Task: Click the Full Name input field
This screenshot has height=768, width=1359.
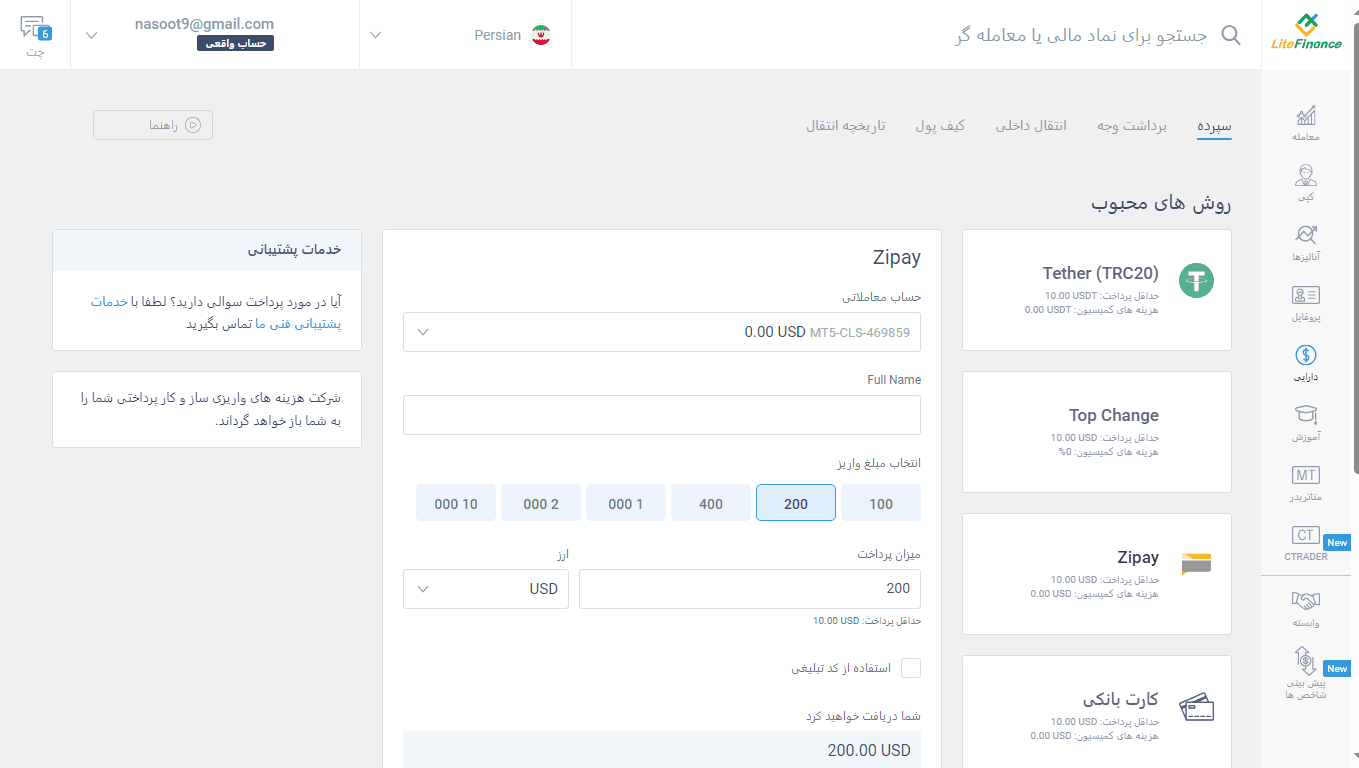Action: (662, 415)
